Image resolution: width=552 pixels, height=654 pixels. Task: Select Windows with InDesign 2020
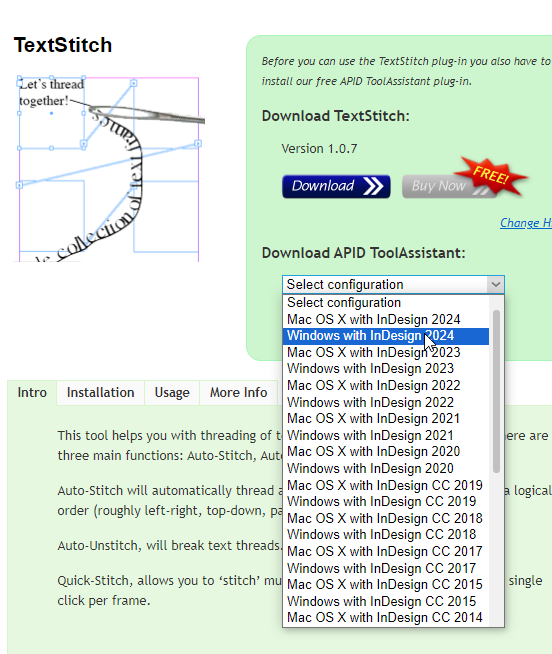pyautogui.click(x=386, y=468)
